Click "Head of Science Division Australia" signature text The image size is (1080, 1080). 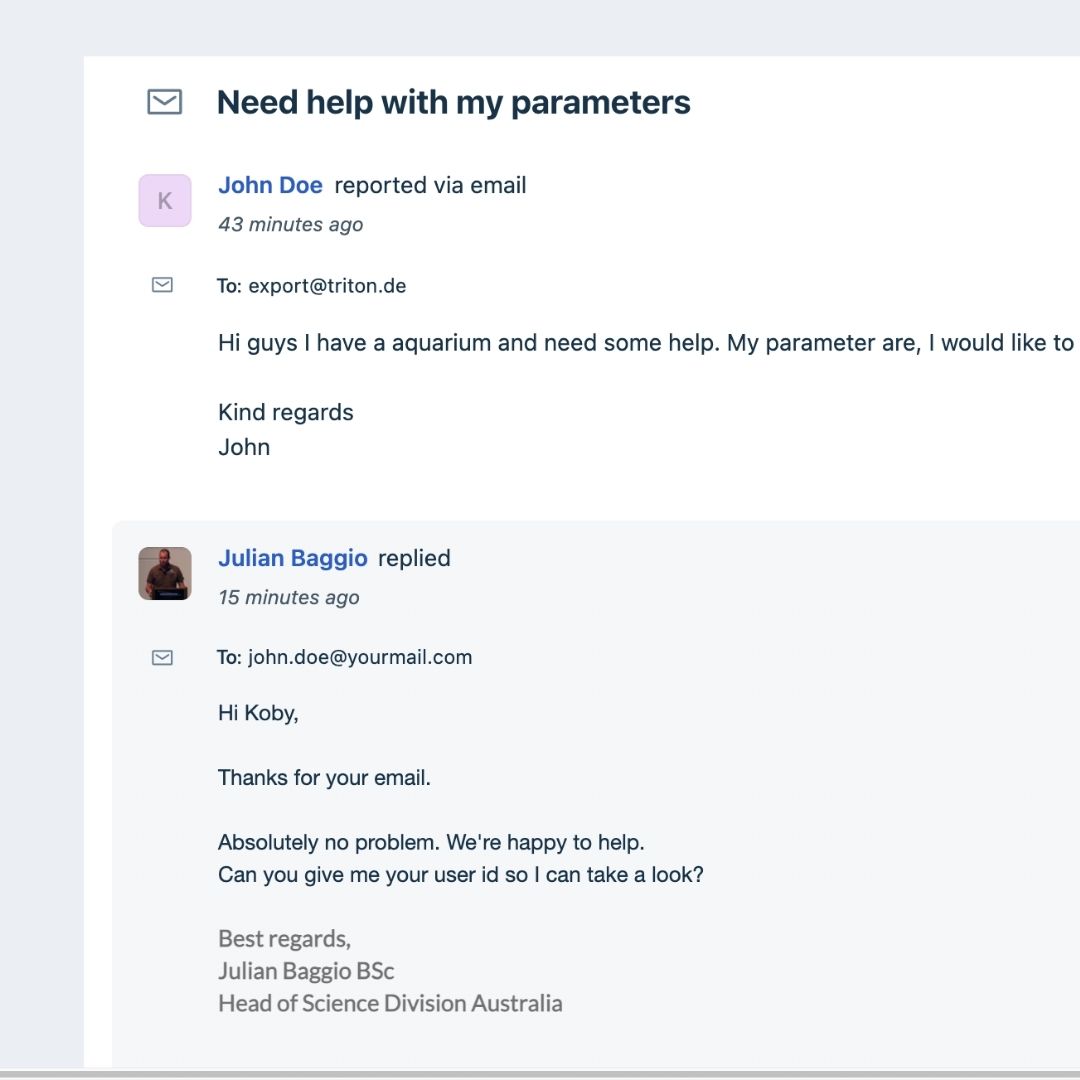tap(390, 1003)
